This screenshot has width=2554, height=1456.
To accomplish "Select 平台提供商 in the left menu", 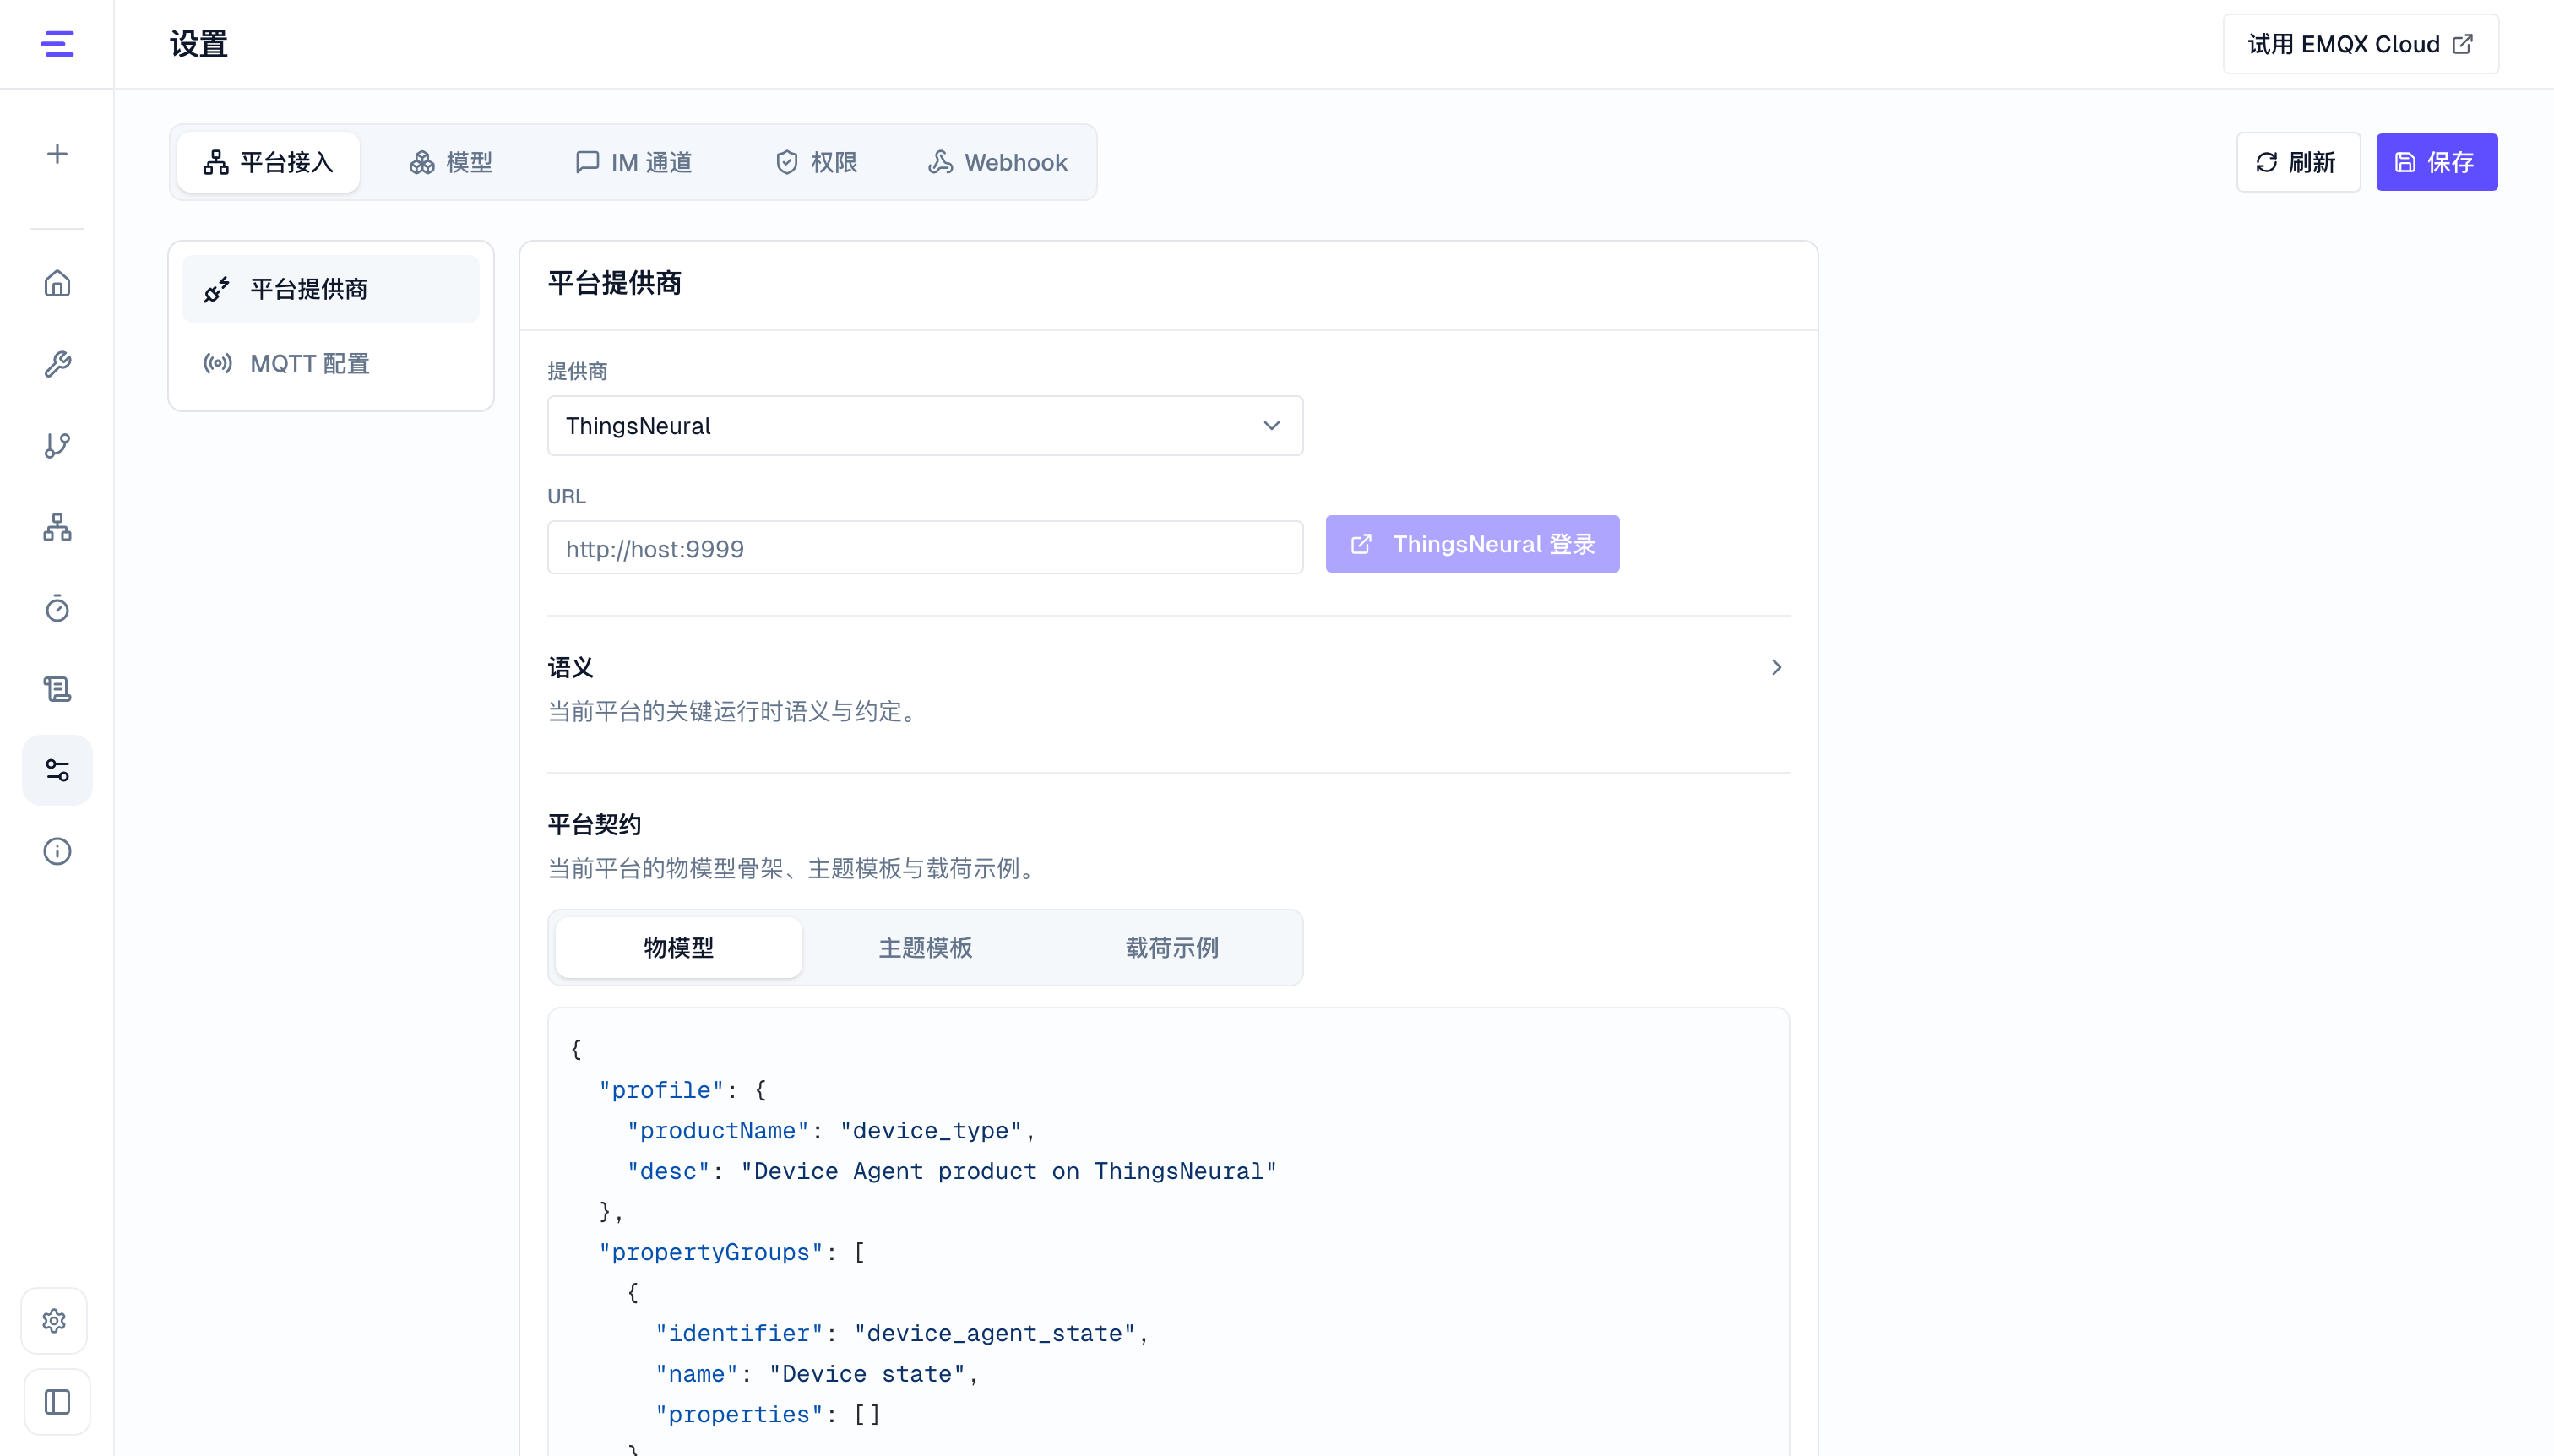I will pyautogui.click(x=331, y=289).
